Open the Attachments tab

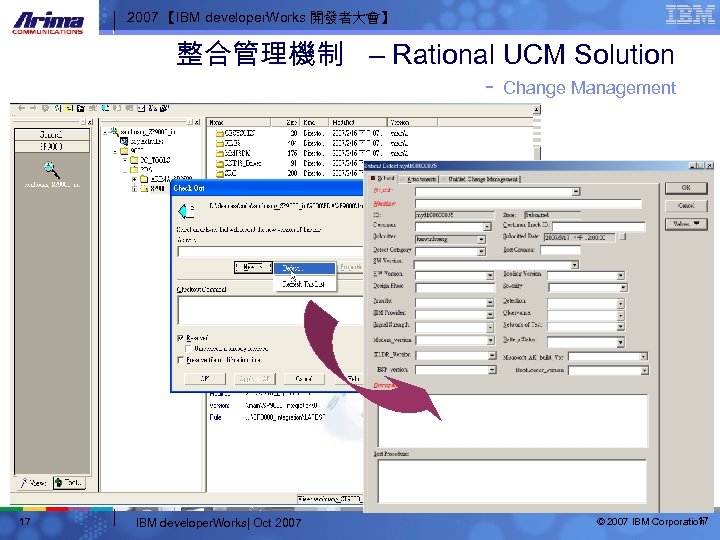click(x=421, y=179)
